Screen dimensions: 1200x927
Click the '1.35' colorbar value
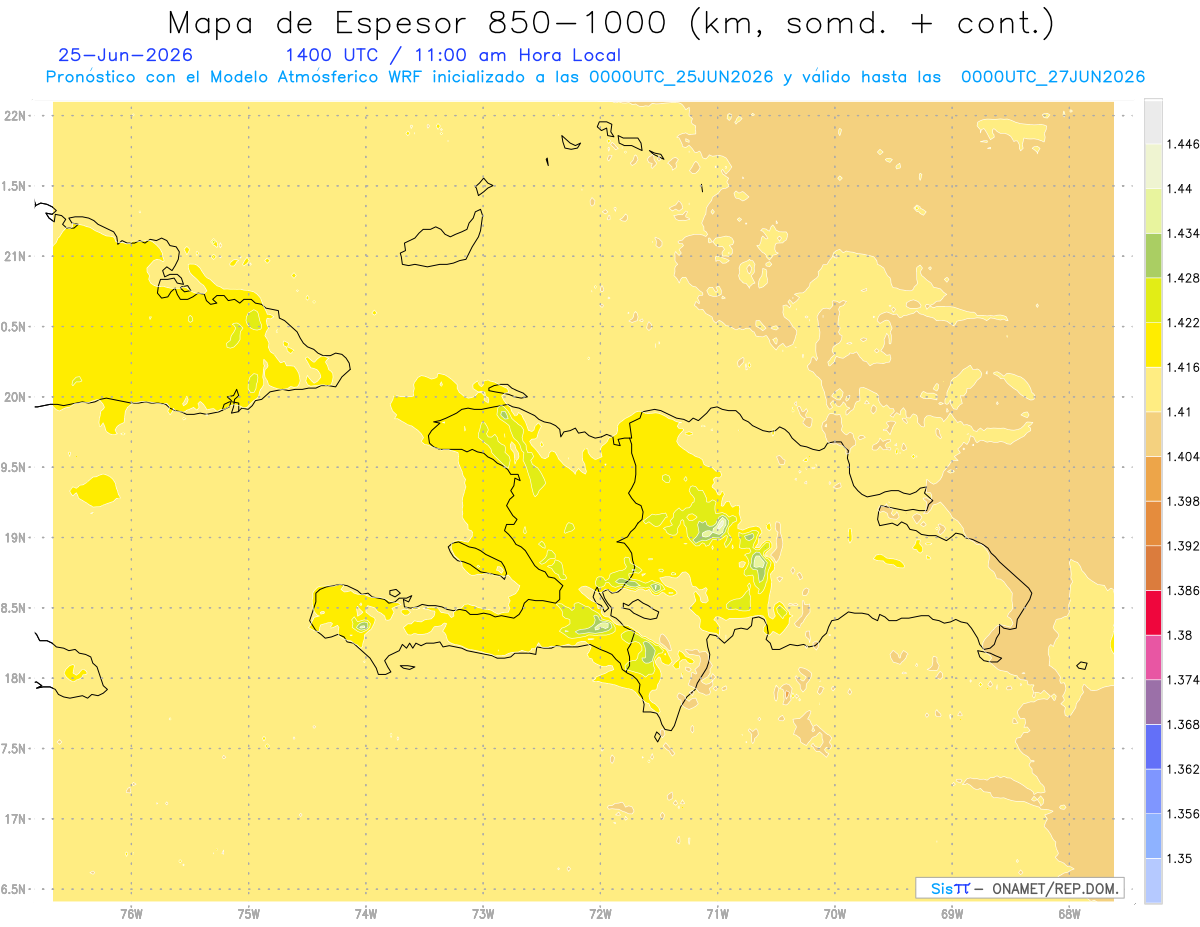pos(1179,858)
